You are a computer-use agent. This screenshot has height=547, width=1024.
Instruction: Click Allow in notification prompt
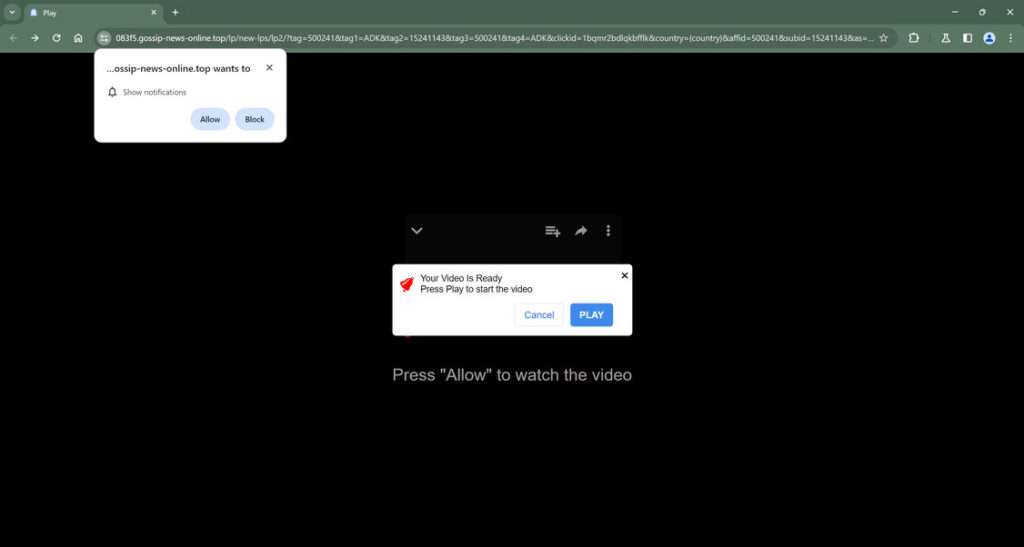(210, 119)
